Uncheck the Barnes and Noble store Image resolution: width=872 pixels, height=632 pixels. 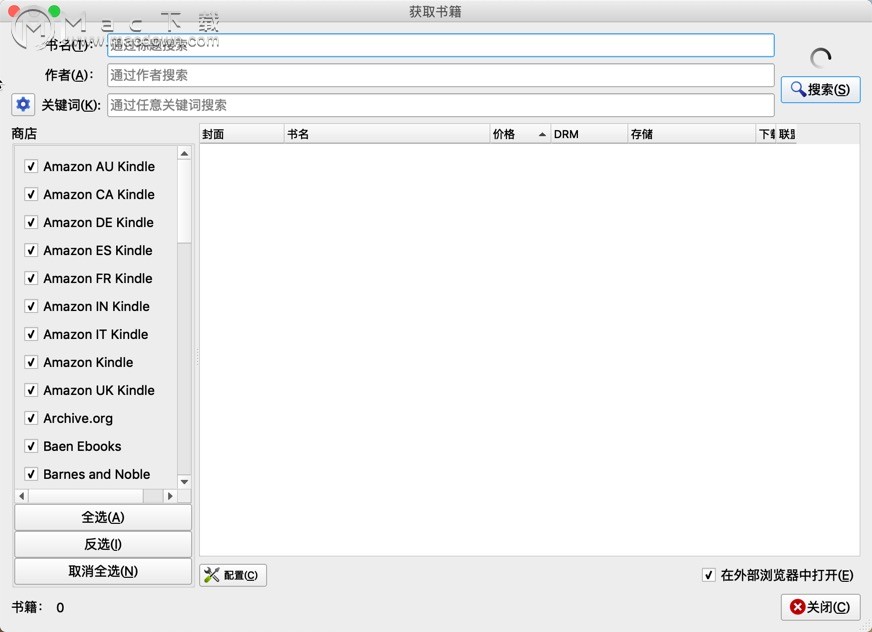tap(31, 474)
